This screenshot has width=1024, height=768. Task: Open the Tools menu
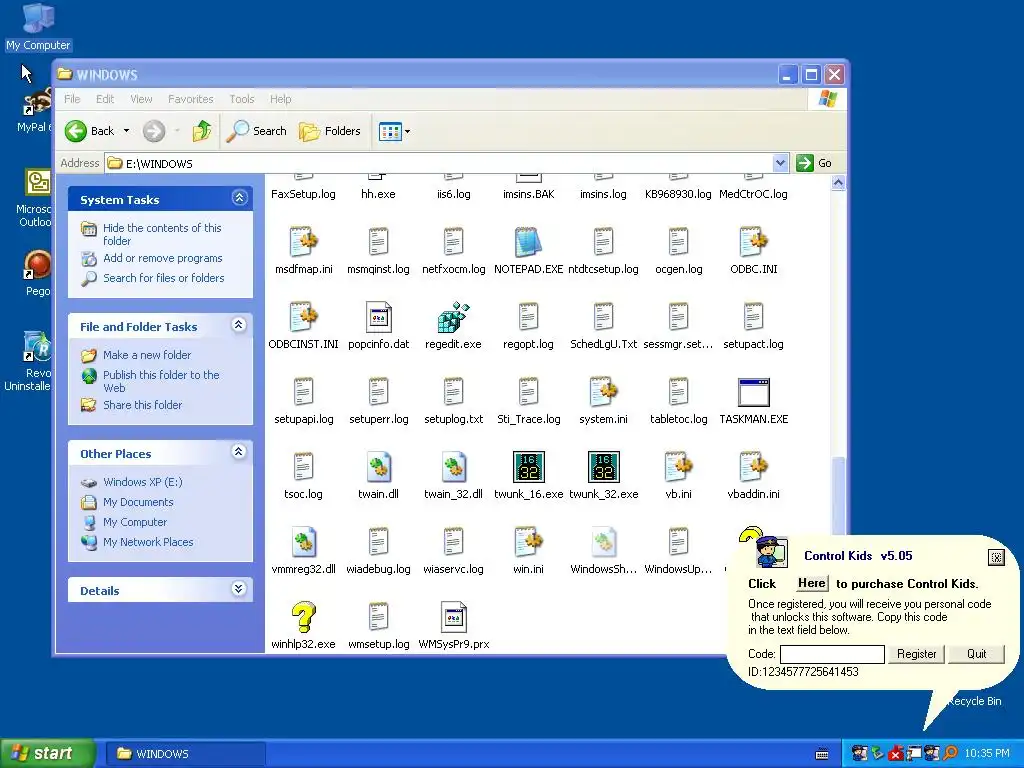point(242,99)
